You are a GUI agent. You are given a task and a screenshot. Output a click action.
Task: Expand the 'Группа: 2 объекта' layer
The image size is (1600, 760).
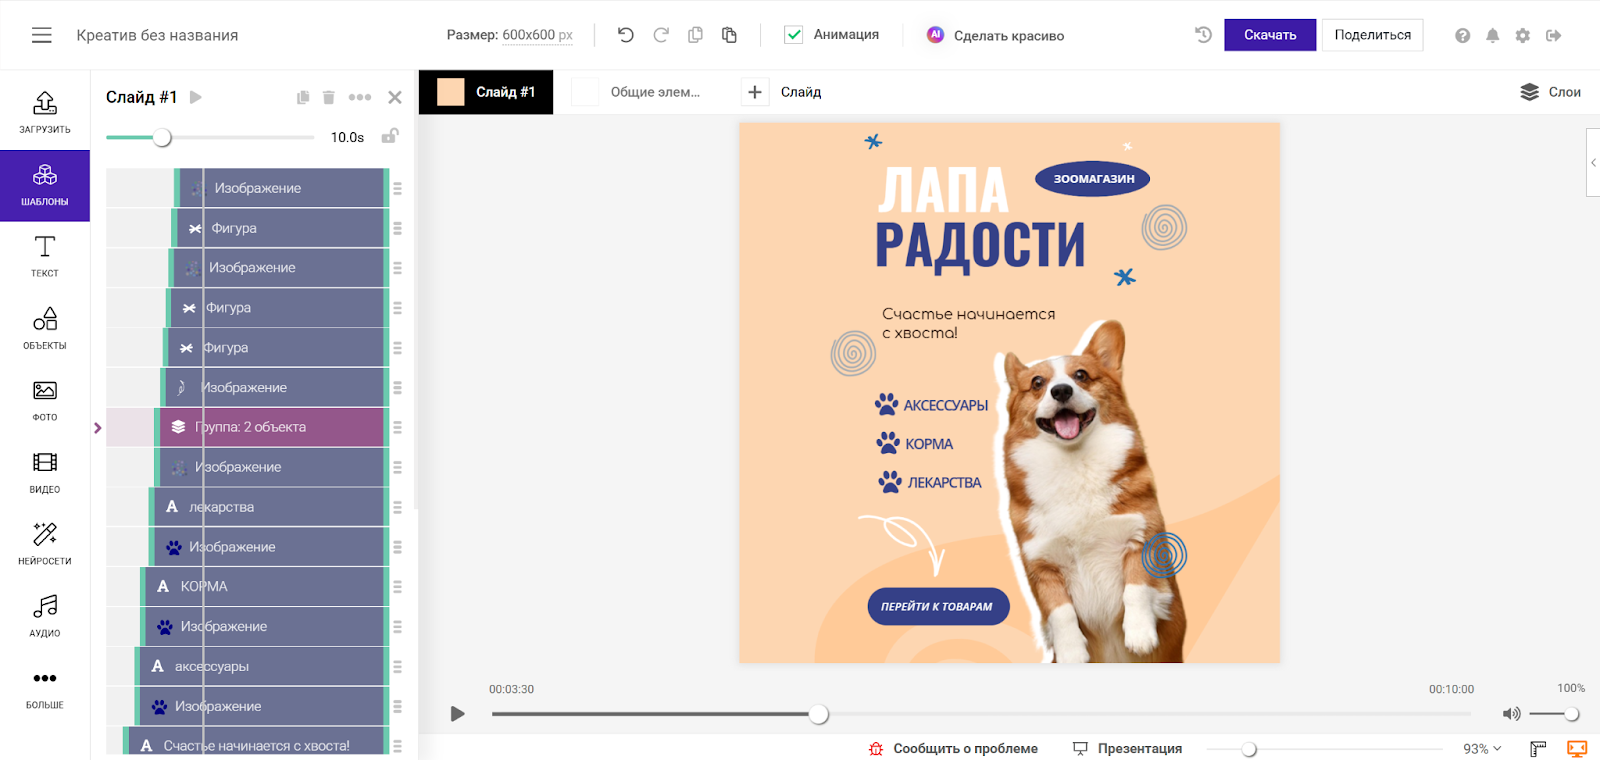tap(98, 428)
